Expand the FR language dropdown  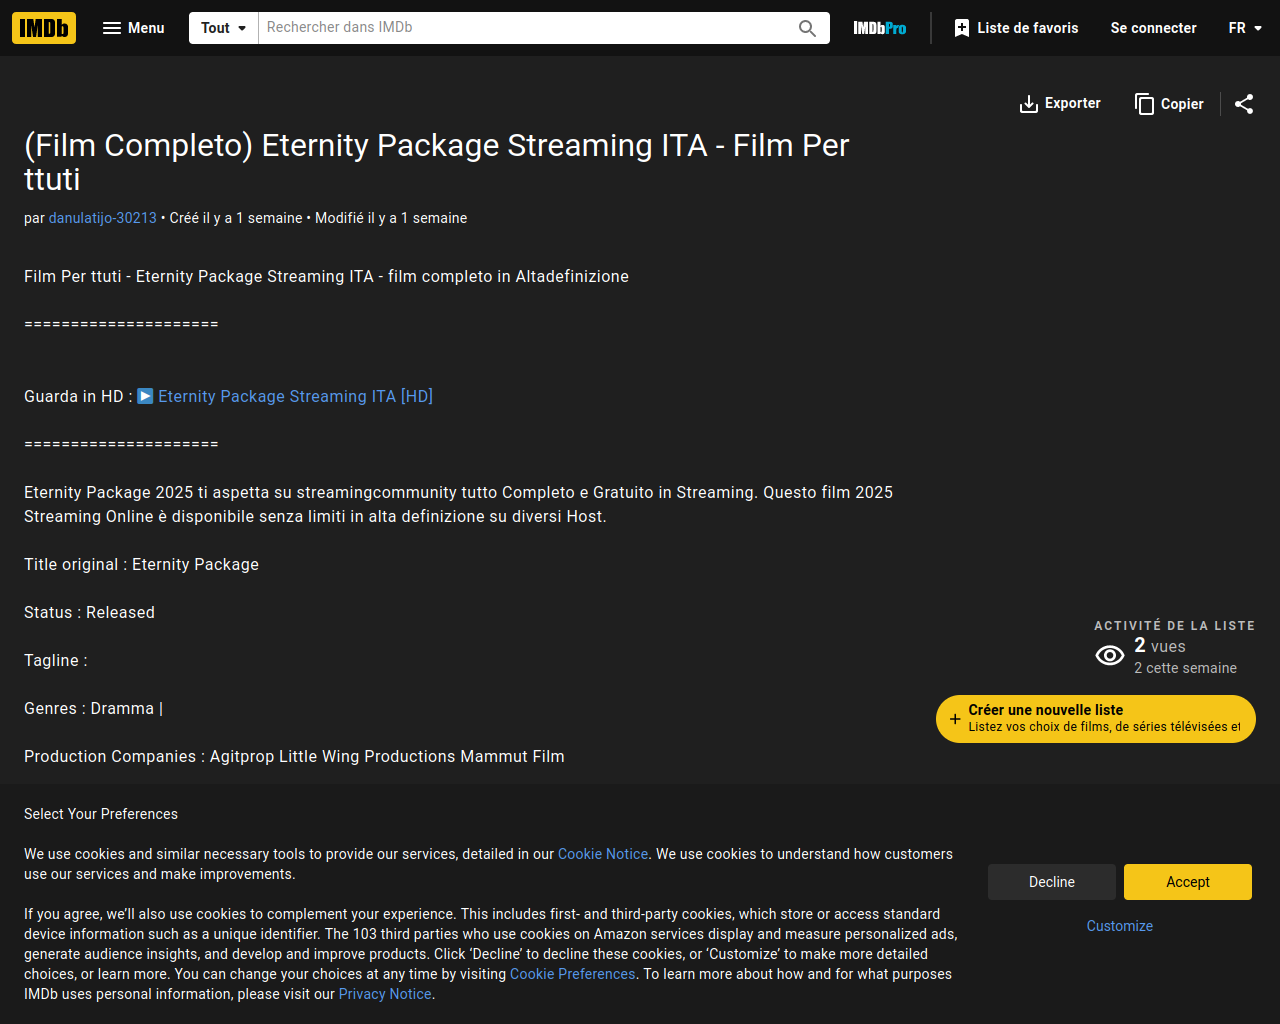point(1245,28)
